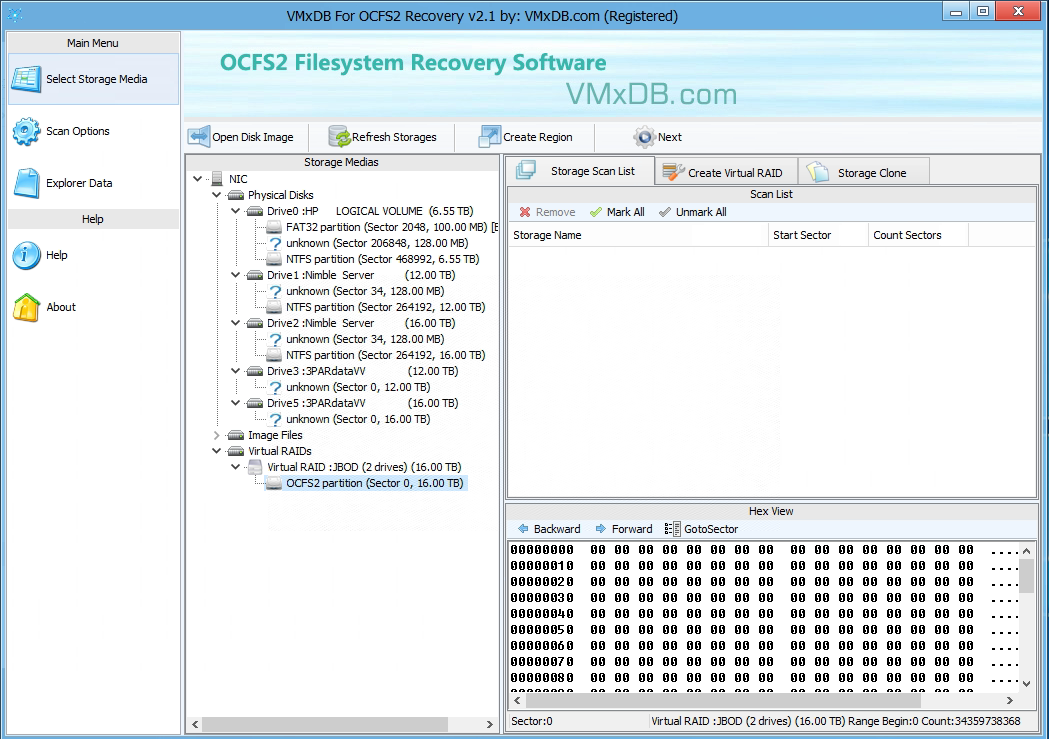Click the Select Storage Media icon

tap(26, 79)
